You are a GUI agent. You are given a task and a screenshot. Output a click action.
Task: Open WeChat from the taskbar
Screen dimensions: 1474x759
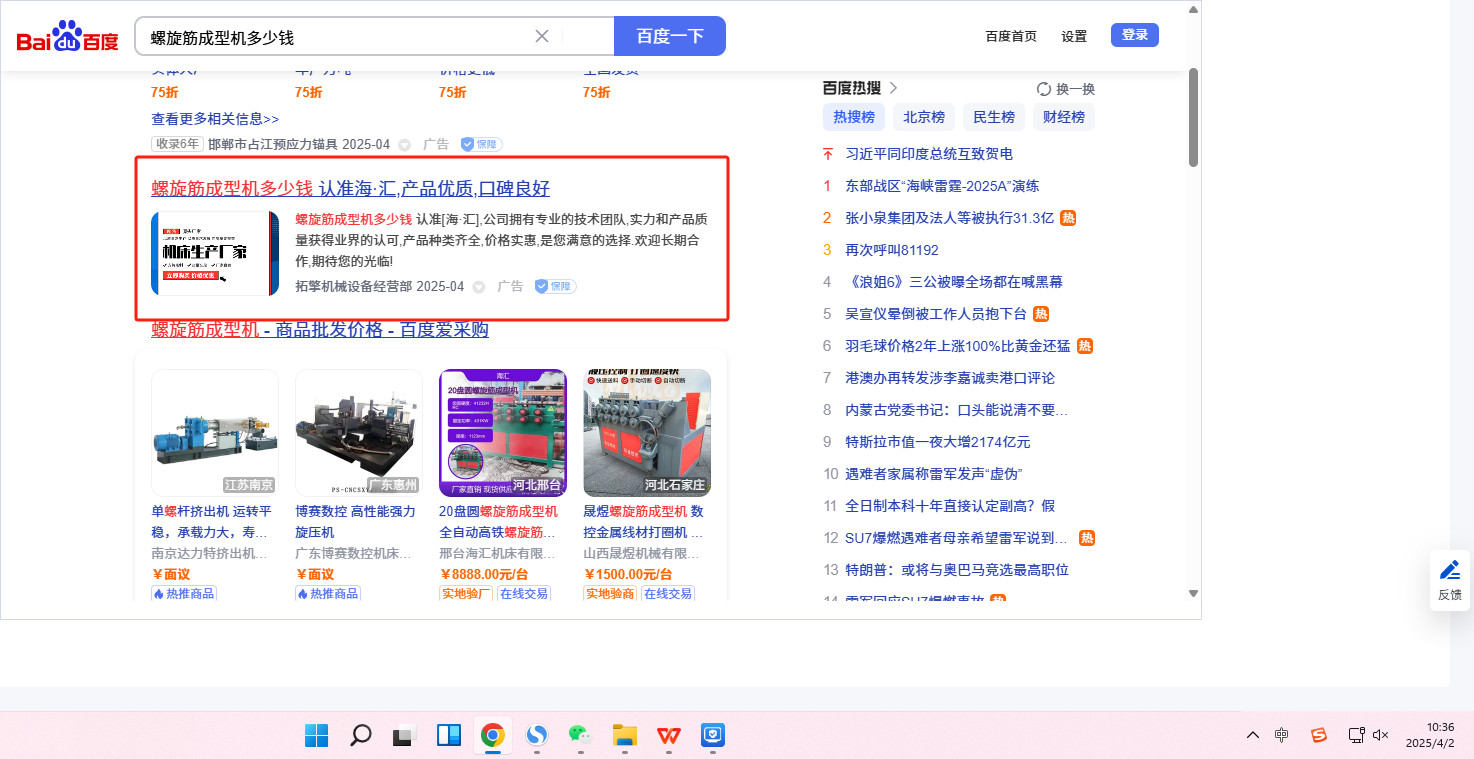click(580, 736)
